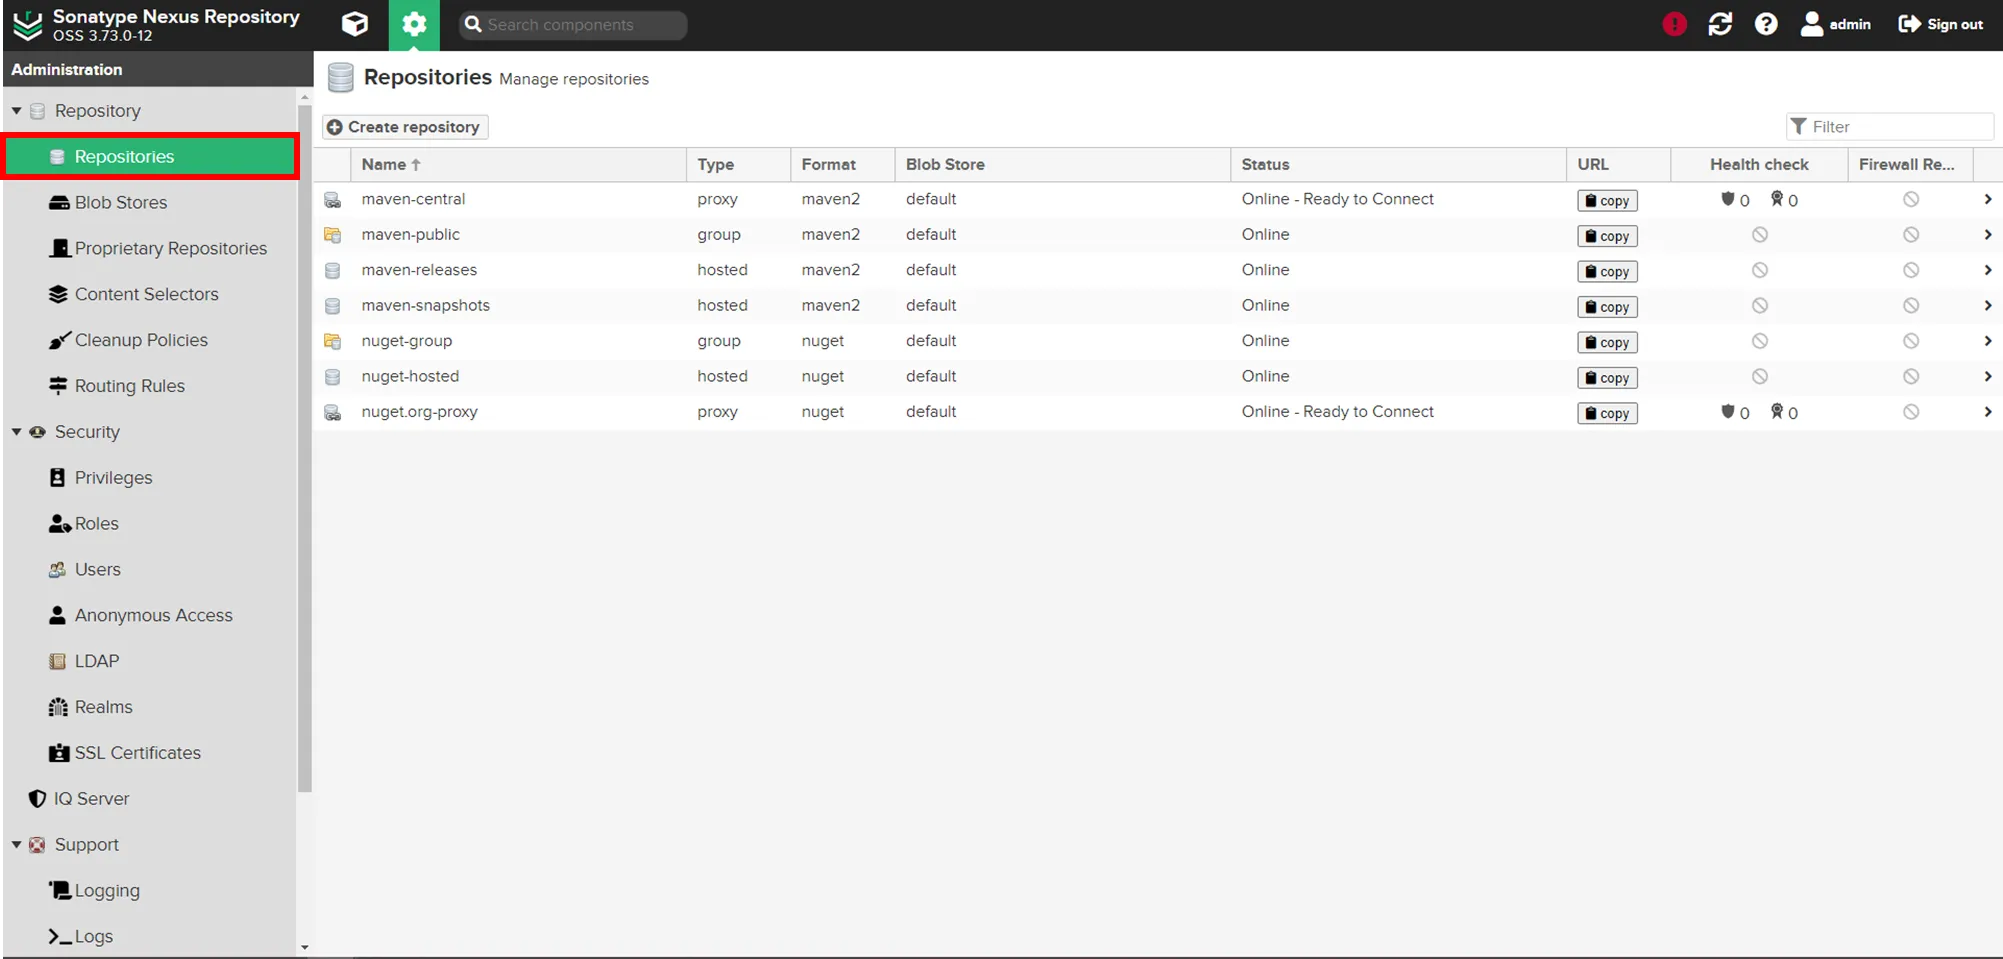Open nuget.org-proxy row chevron
The width and height of the screenshot is (2003, 959).
[x=1987, y=412]
